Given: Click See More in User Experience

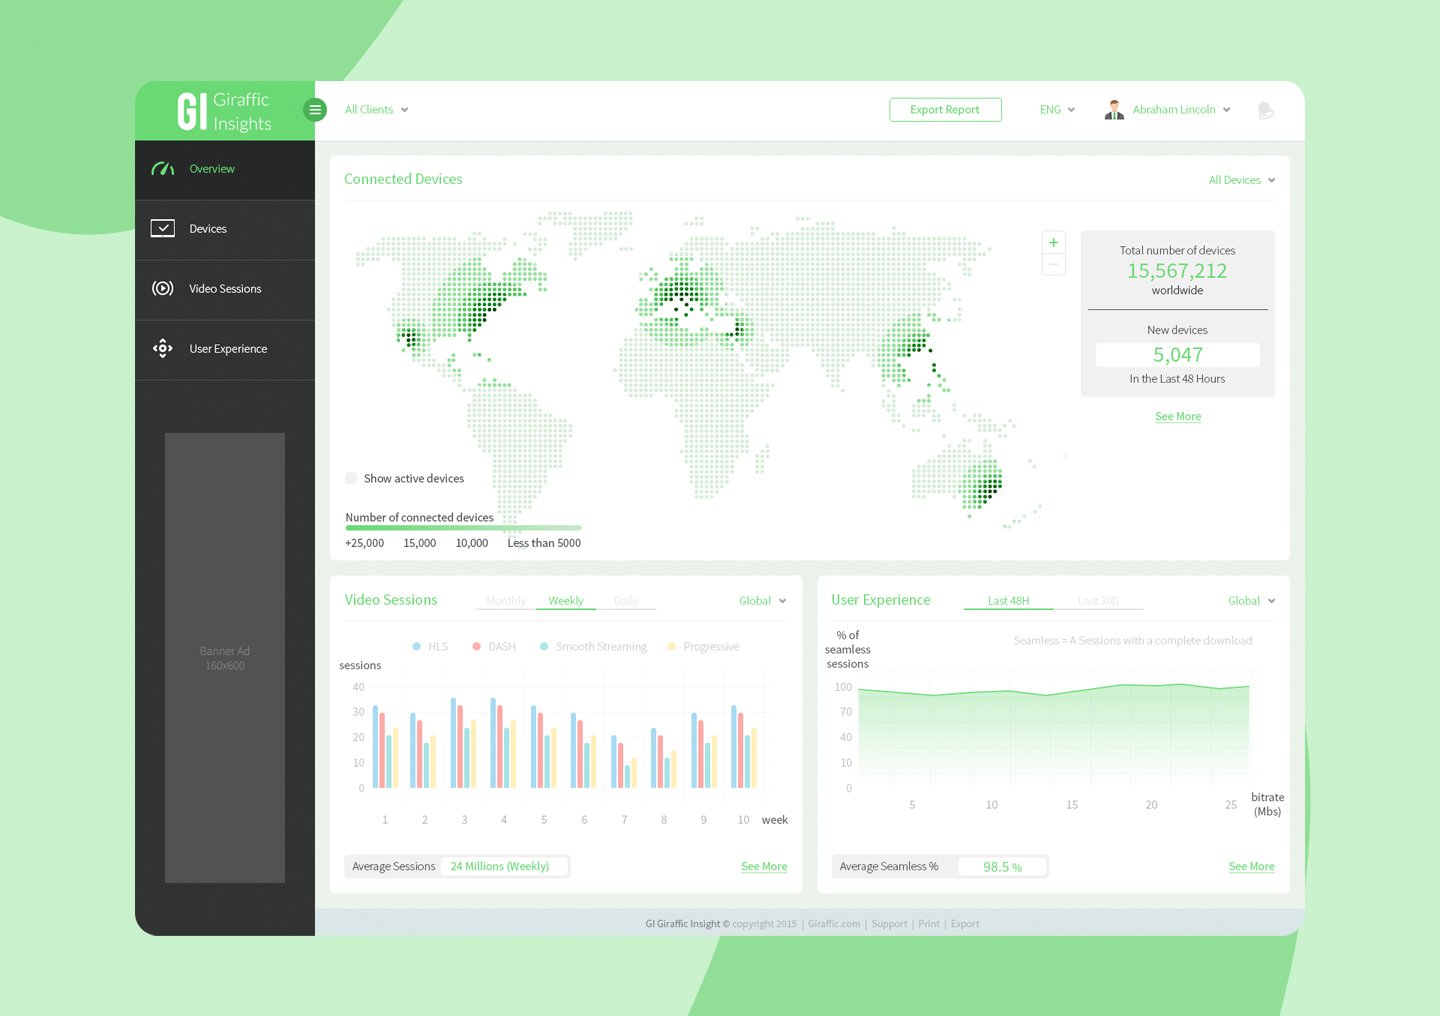Looking at the screenshot, I should (1251, 867).
